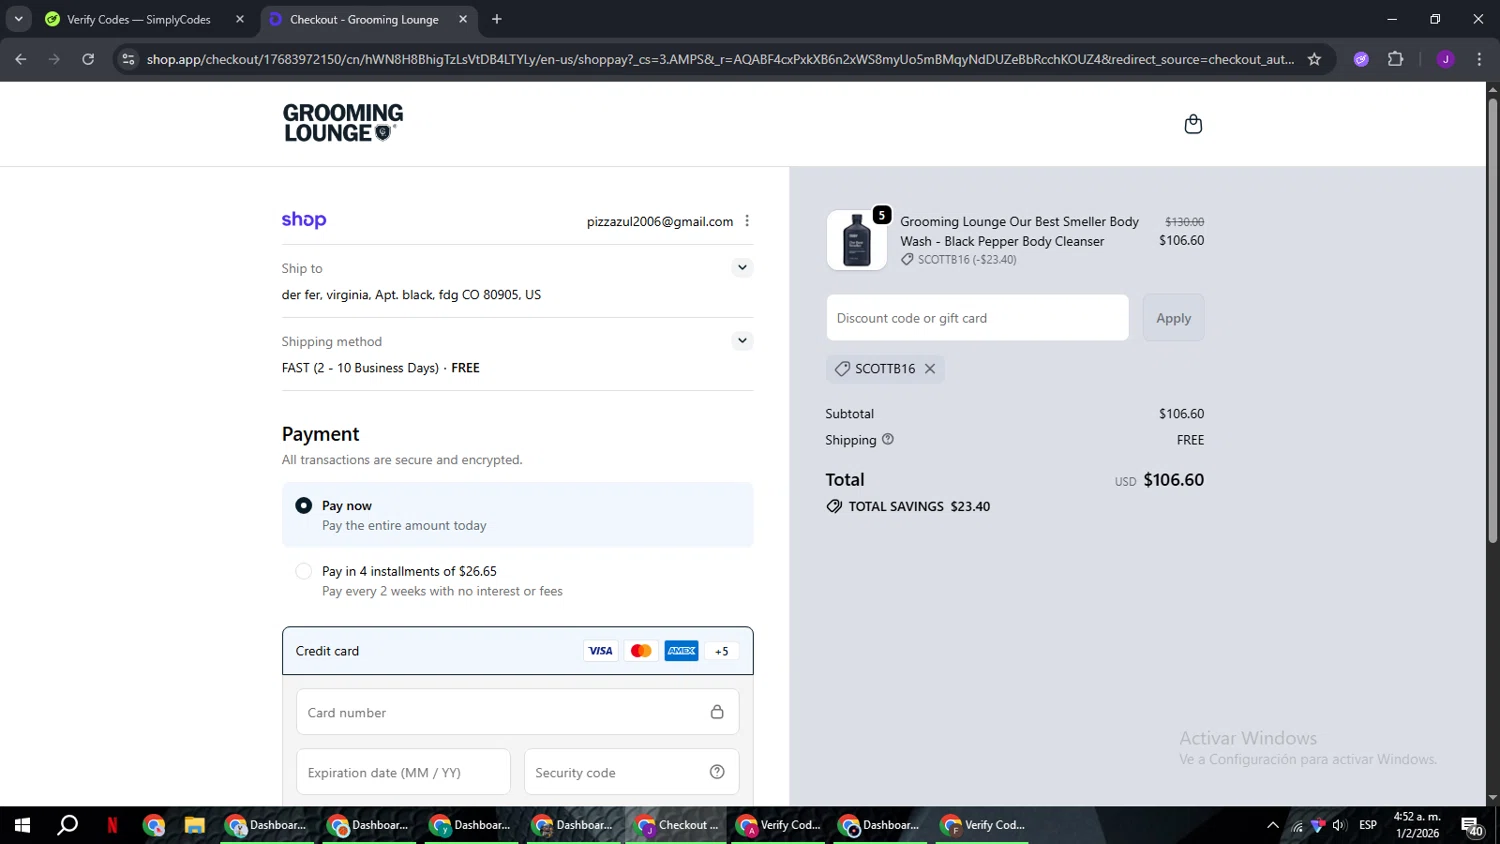The height and width of the screenshot is (844, 1500).
Task: Click the TOTAL SAVINGS $23.40 text
Action: click(919, 506)
